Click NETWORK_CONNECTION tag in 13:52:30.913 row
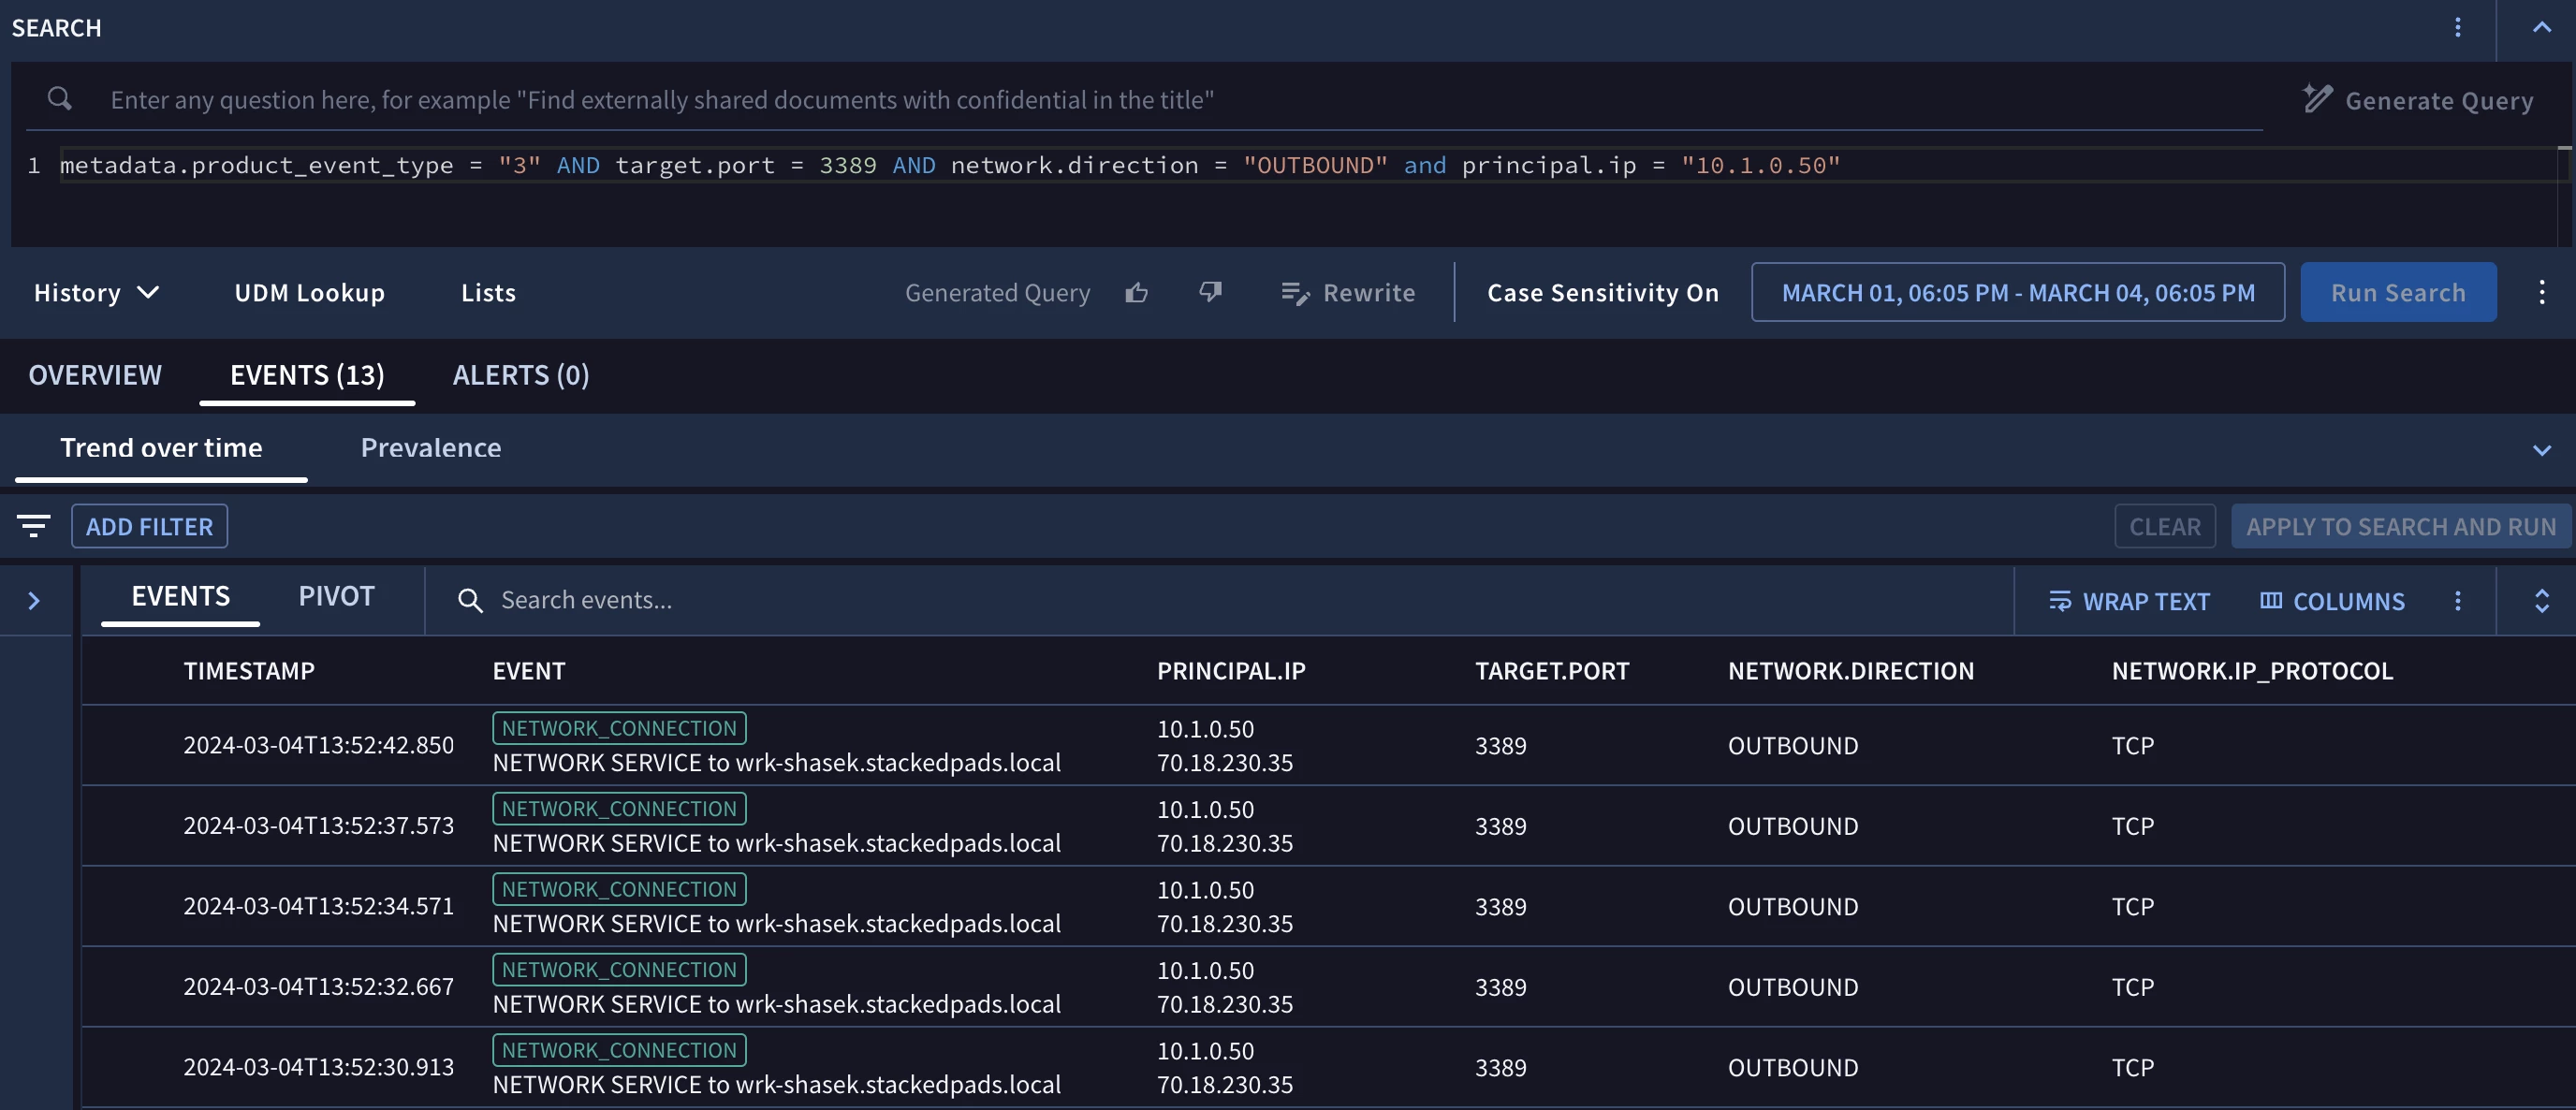2576x1110 pixels. click(619, 1050)
